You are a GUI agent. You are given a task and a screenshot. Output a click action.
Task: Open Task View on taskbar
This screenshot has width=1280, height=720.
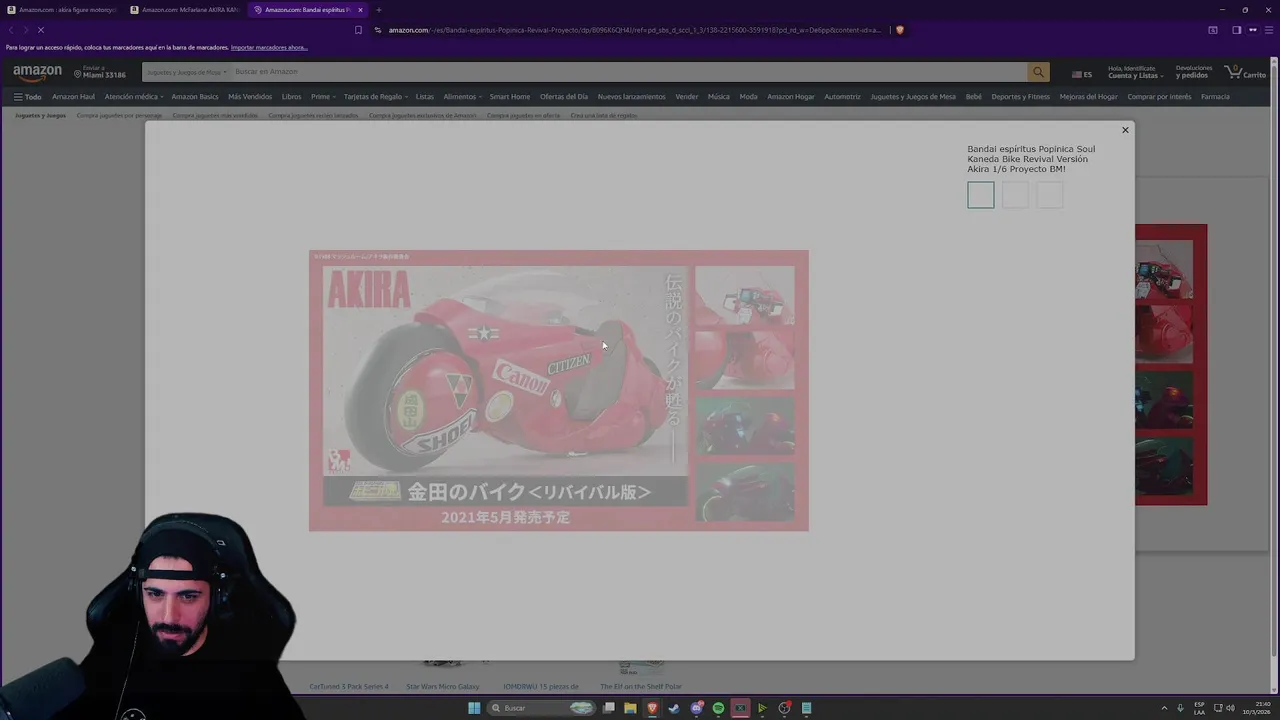[608, 708]
